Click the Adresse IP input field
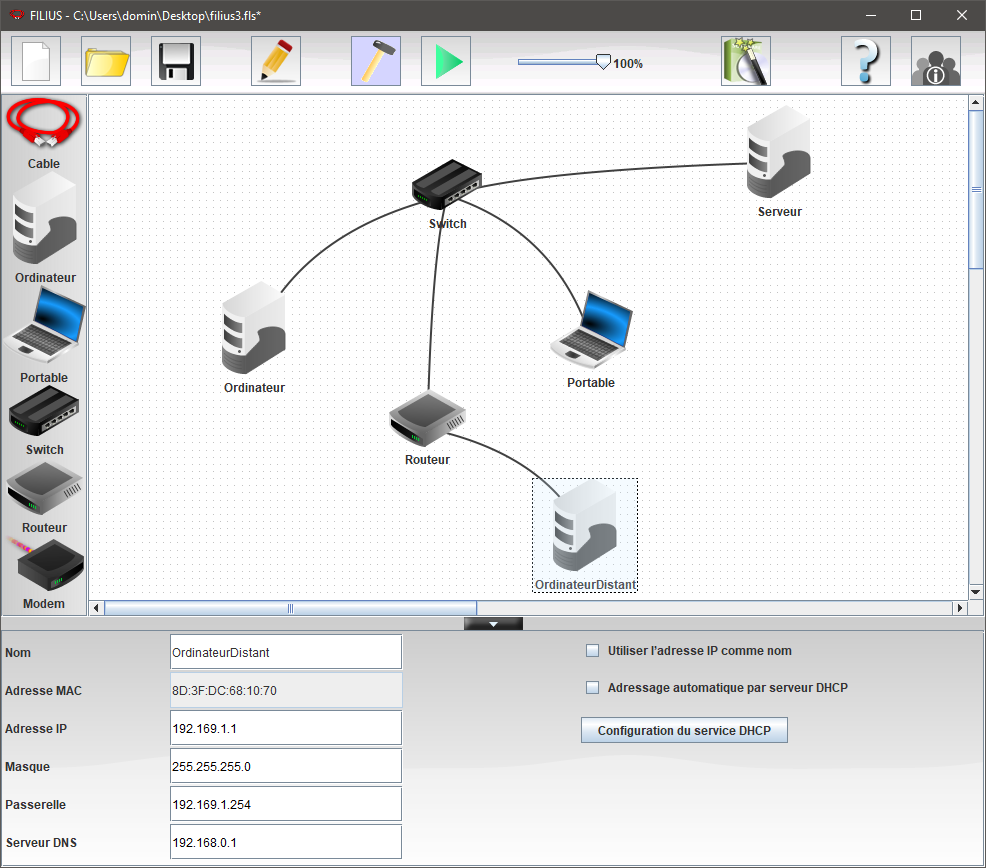Screen dimensions: 986x868 coord(286,728)
